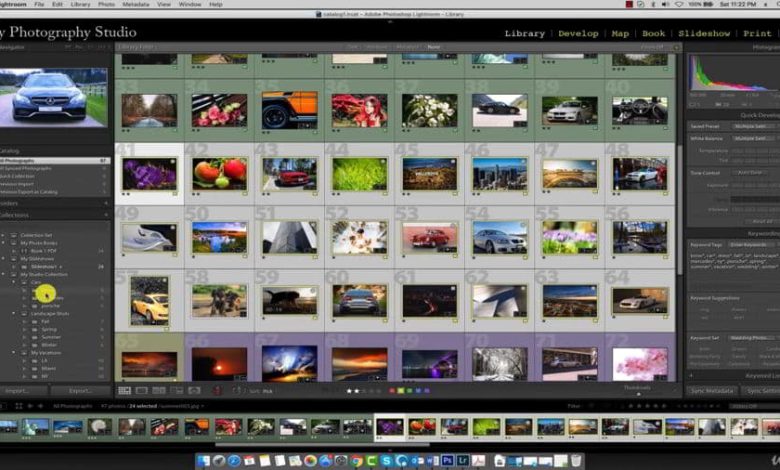Open the Keyword Tags dropdown

click(x=753, y=245)
